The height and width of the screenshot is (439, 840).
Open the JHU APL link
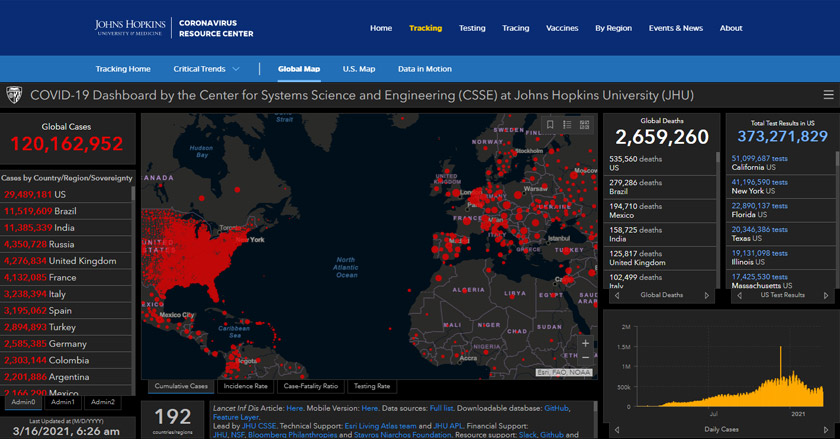[x=448, y=426]
